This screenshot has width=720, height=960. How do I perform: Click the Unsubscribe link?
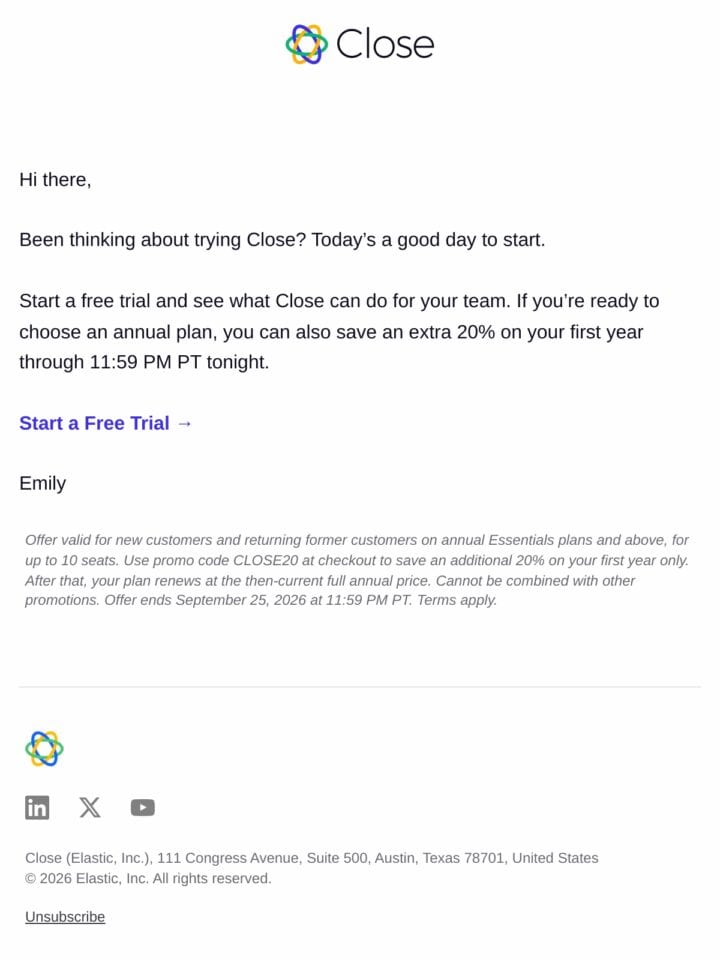coord(65,917)
